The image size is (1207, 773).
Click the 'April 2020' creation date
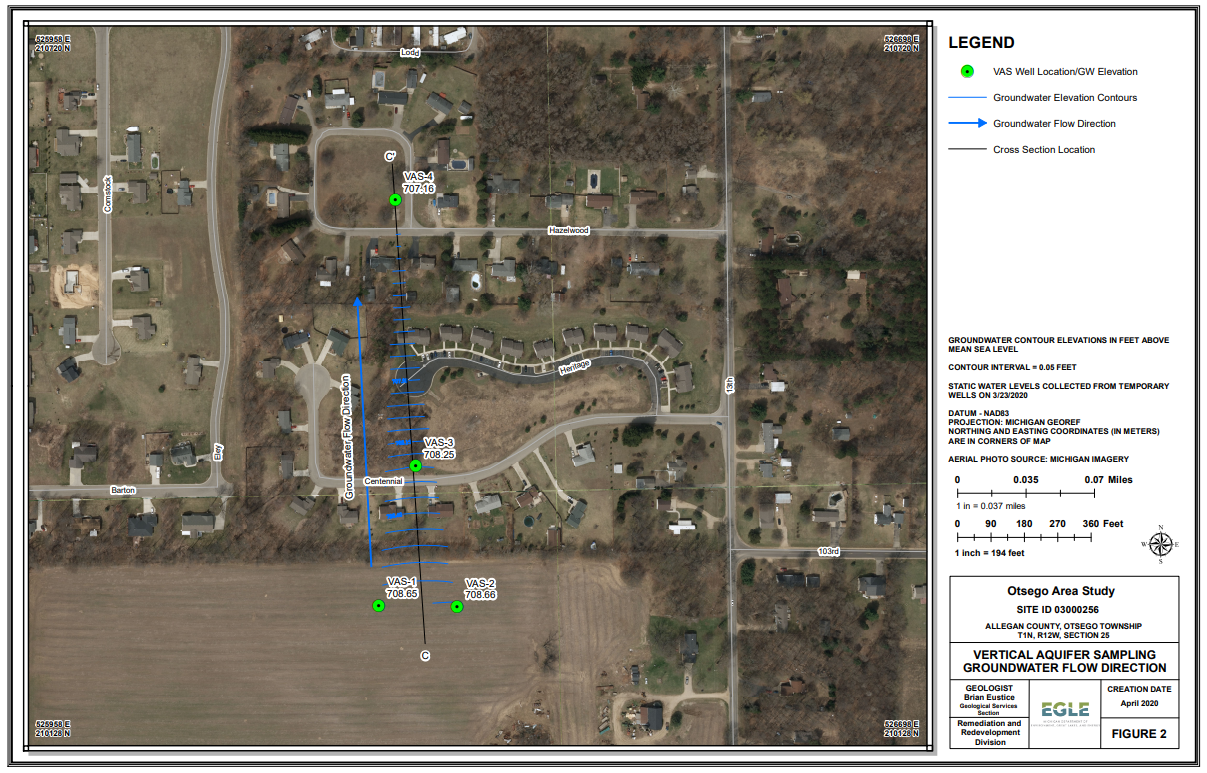point(1139,704)
